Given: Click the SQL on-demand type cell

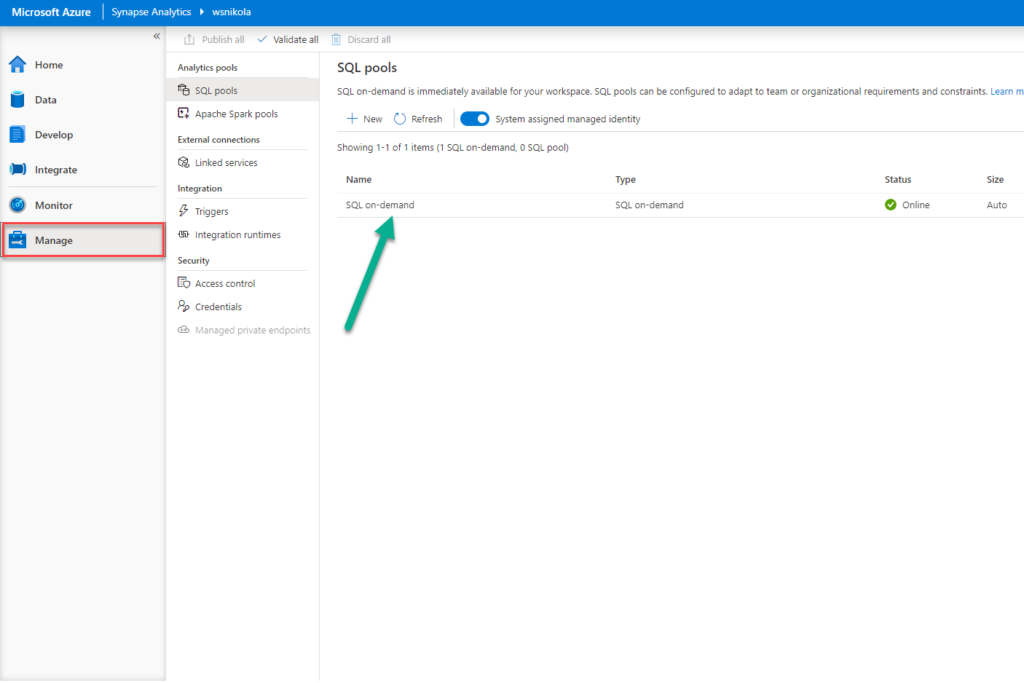Looking at the screenshot, I should pyautogui.click(x=649, y=204).
